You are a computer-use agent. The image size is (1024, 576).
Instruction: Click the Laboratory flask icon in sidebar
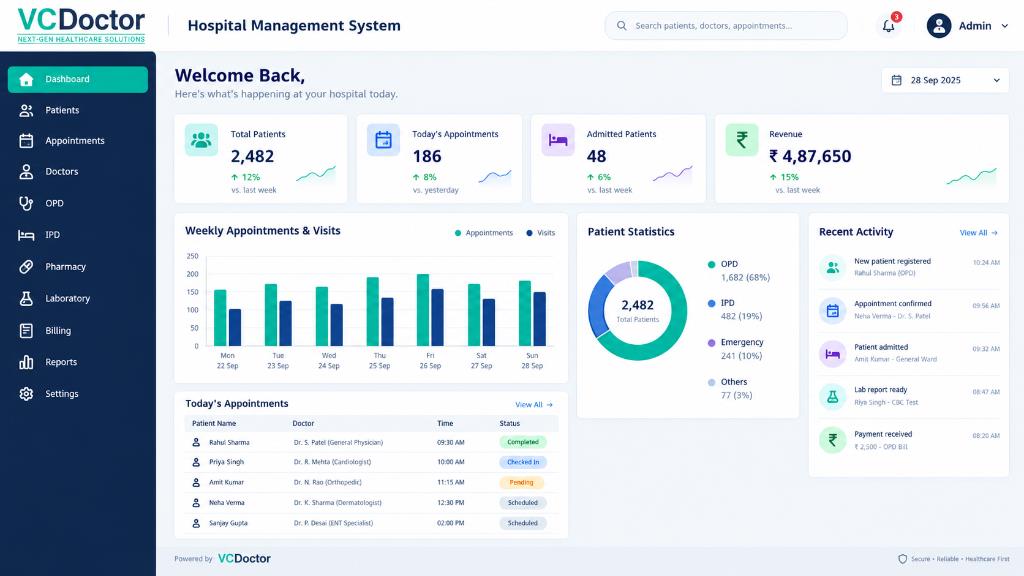pos(26,298)
